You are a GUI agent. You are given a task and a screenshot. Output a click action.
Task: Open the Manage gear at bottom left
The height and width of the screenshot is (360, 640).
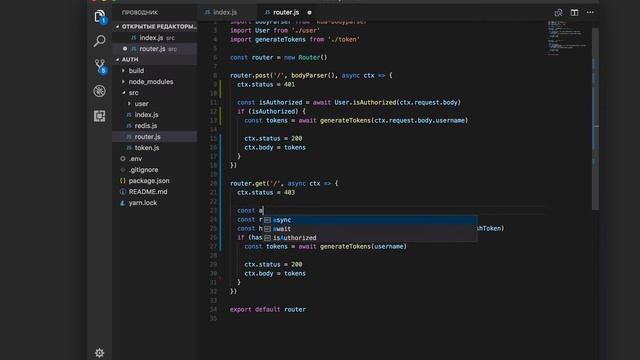pyautogui.click(x=99, y=353)
